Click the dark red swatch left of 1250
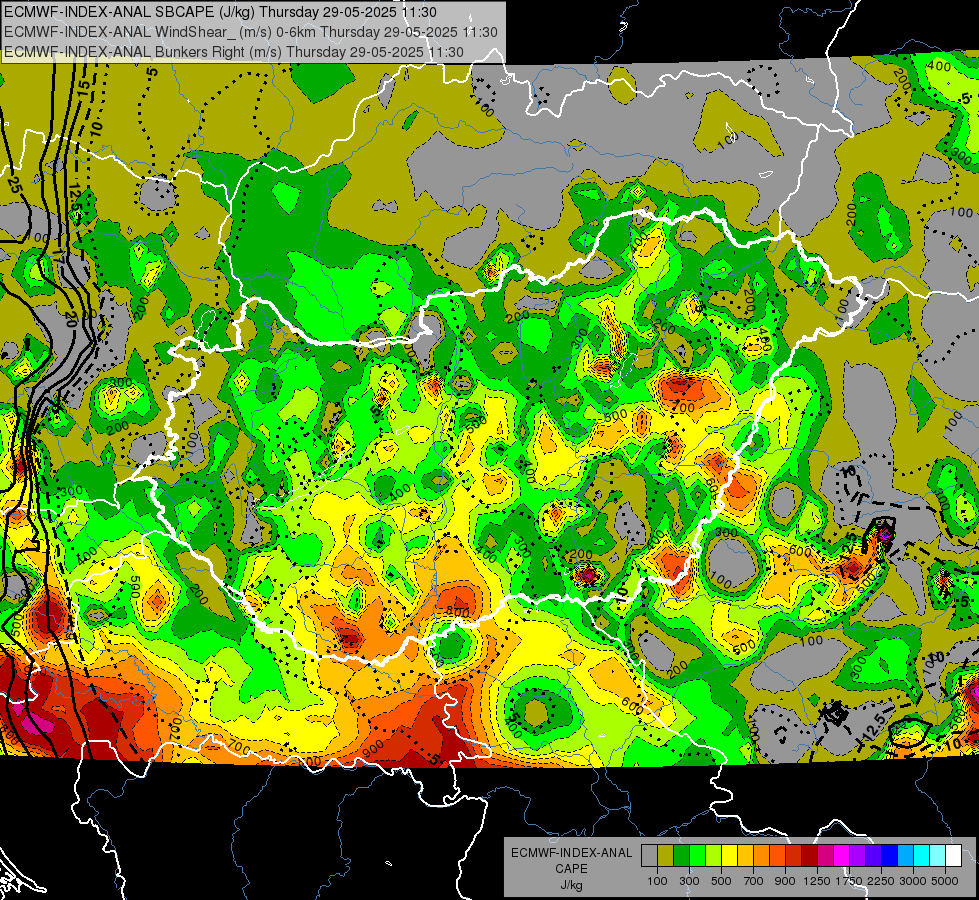 (809, 856)
